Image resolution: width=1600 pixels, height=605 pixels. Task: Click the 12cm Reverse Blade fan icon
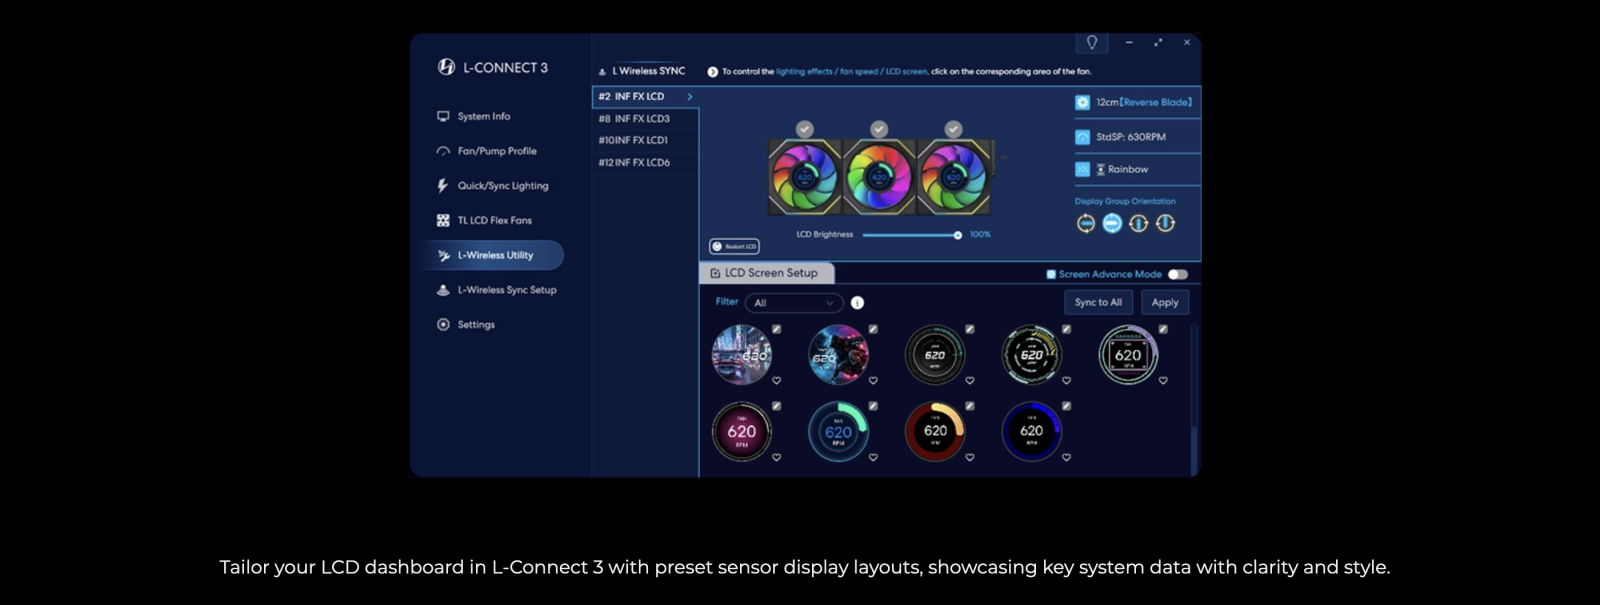click(x=1082, y=102)
